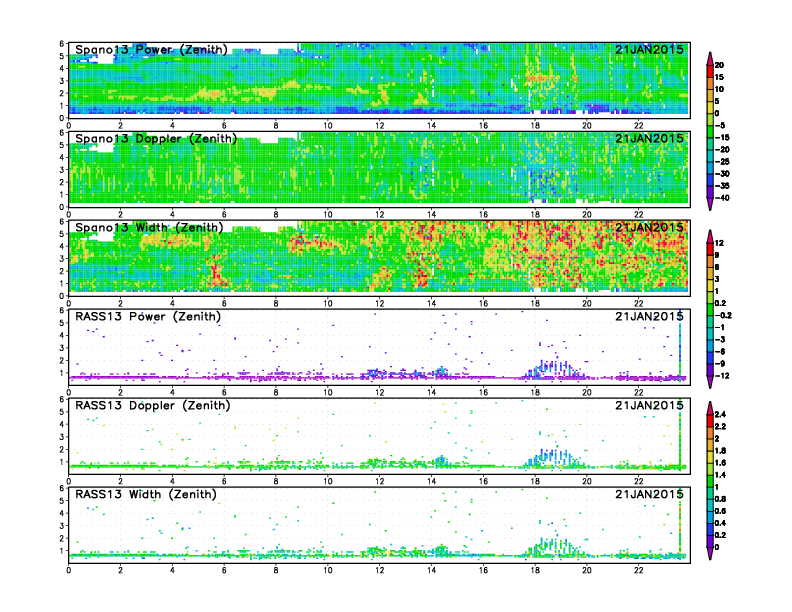Click x-axis tick 14 below the RASS13 Doppler panel
792x612 pixels.
coord(431,481)
